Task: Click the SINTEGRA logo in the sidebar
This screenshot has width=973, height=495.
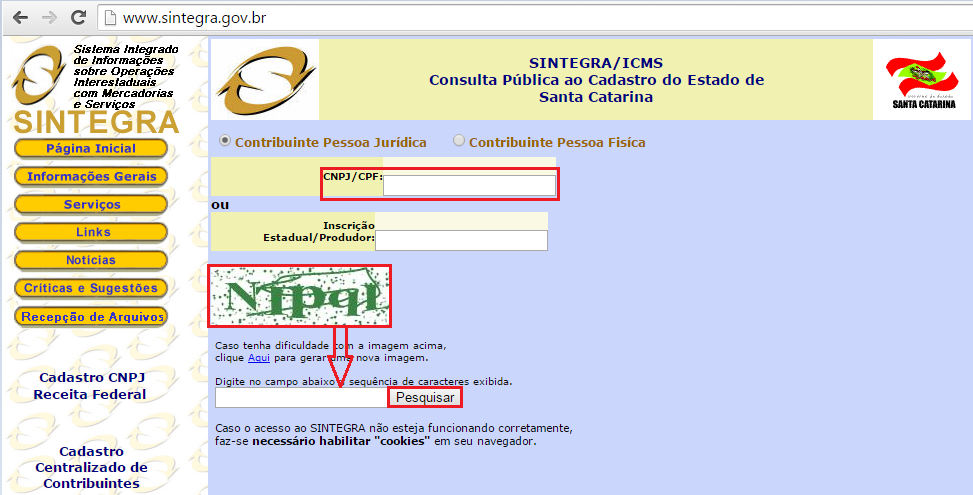Action: tap(95, 89)
